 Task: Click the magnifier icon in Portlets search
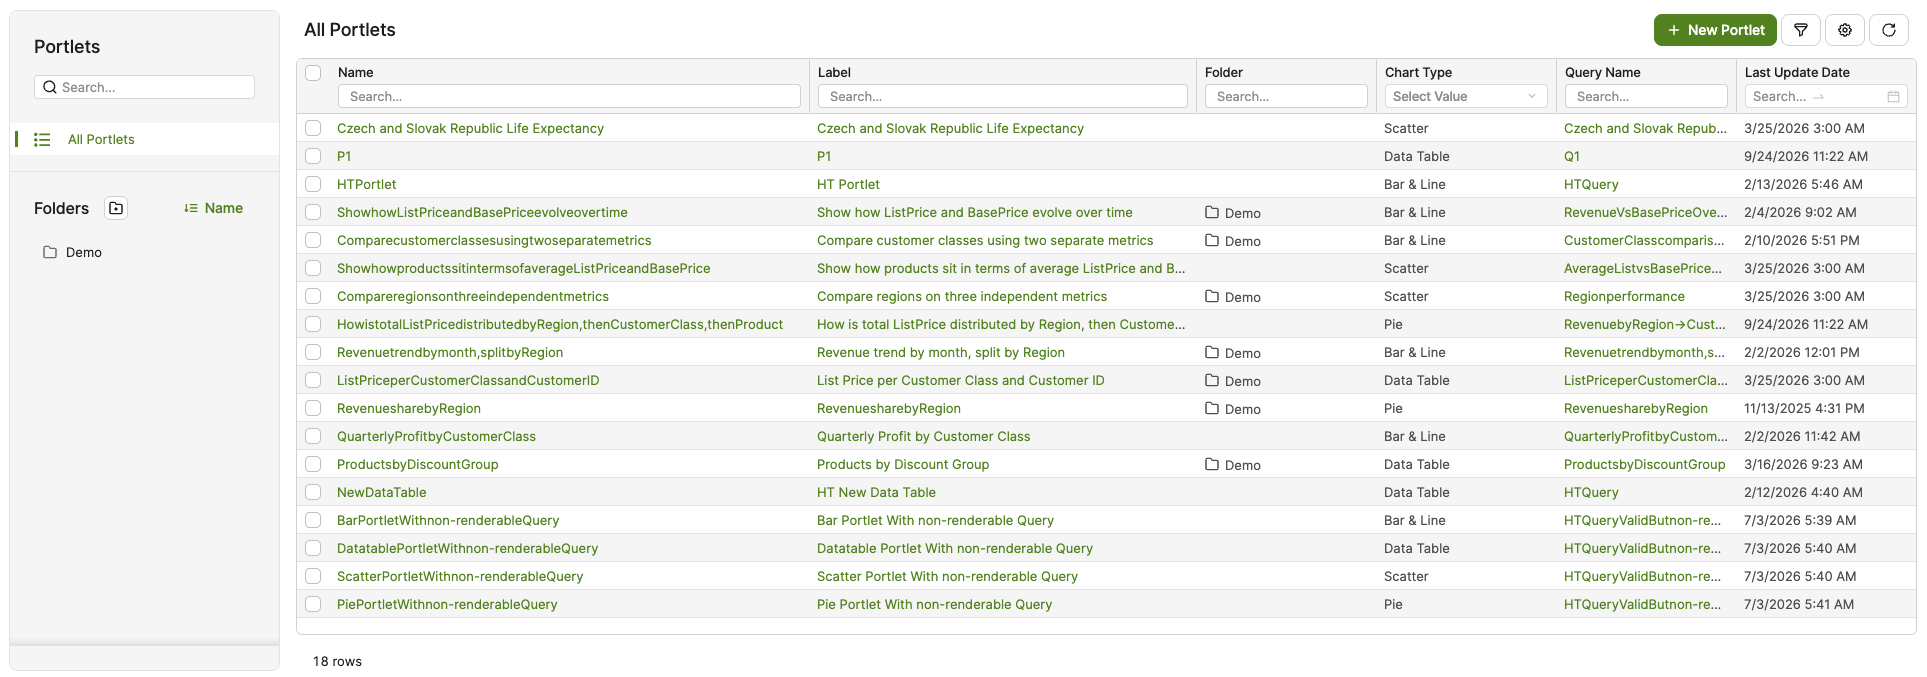pyautogui.click(x=49, y=87)
